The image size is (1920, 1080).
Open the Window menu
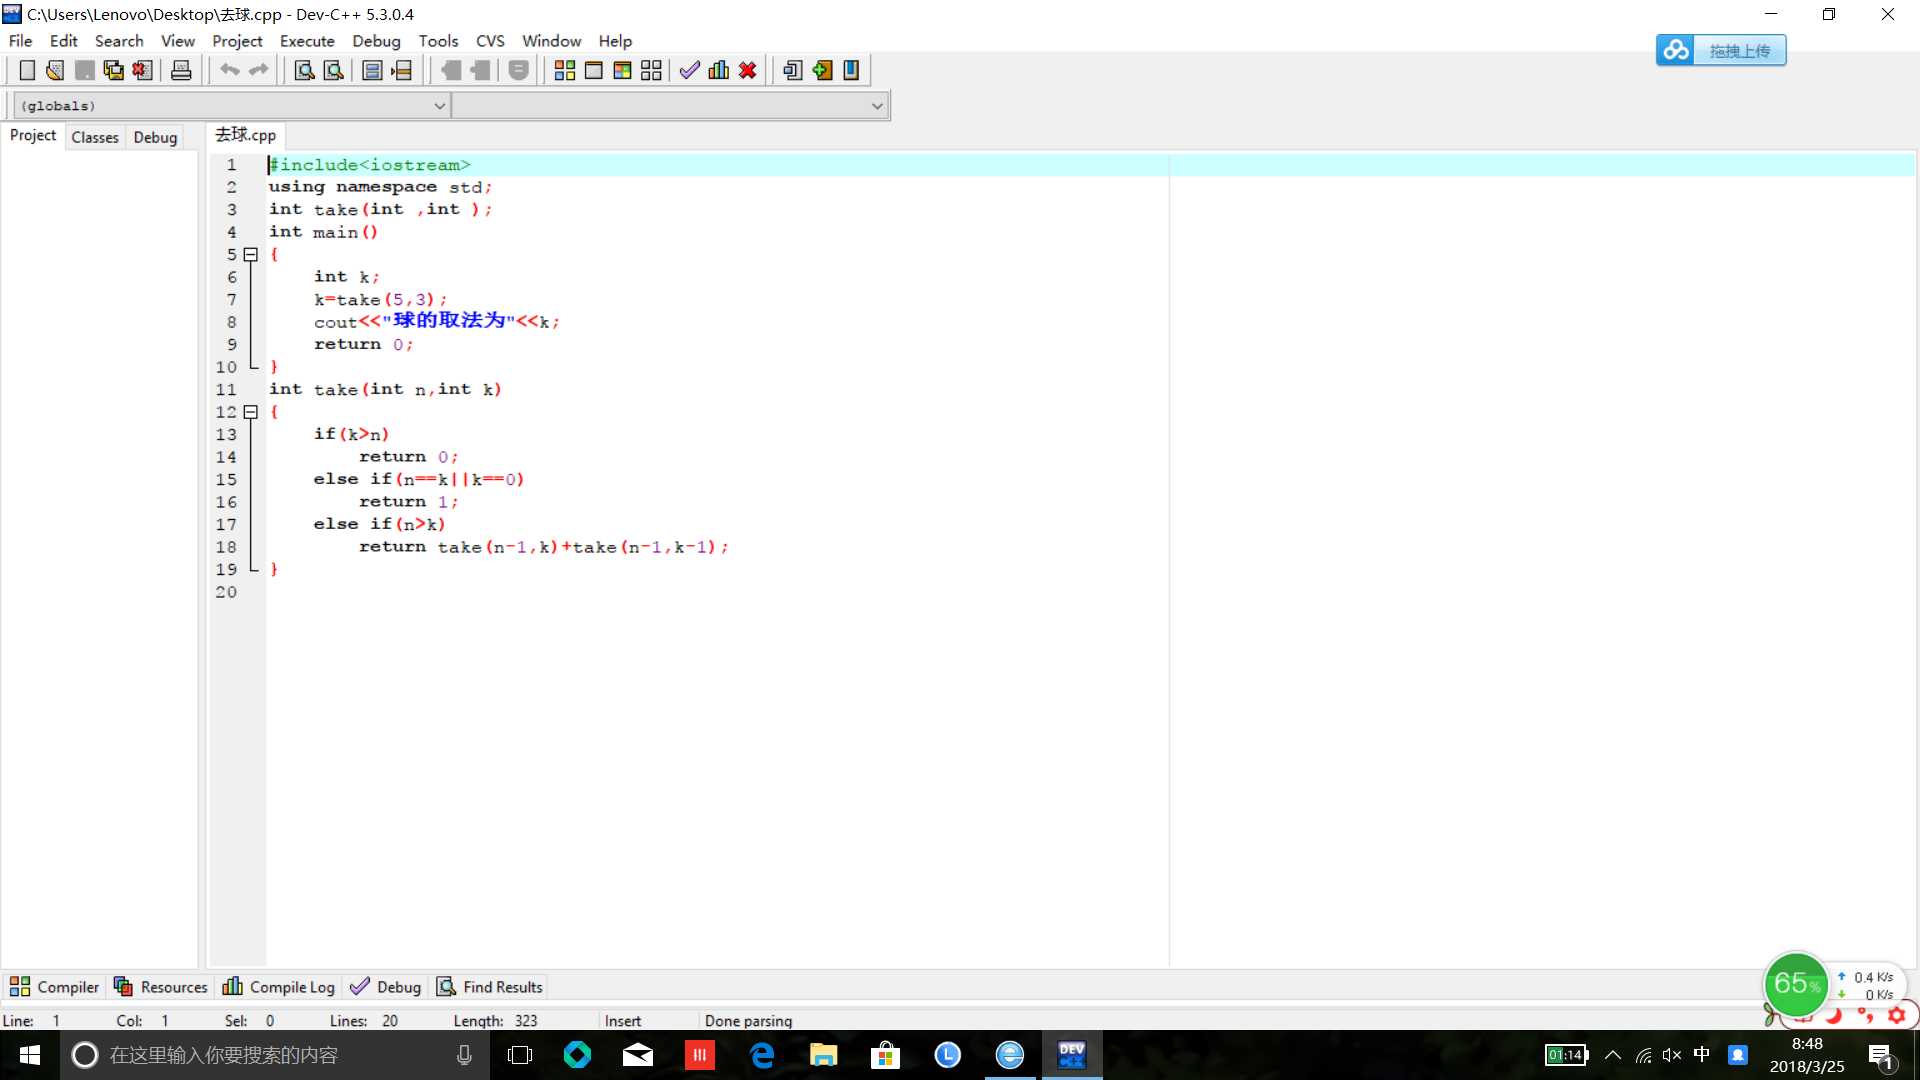coord(551,41)
